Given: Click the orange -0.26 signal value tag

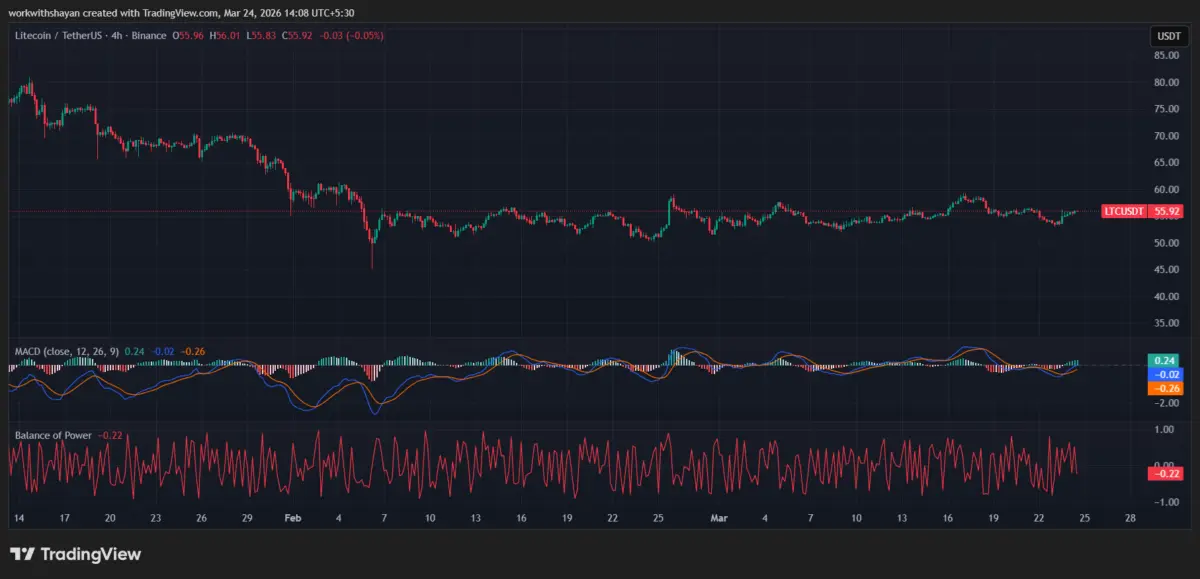Looking at the screenshot, I should click(1164, 388).
